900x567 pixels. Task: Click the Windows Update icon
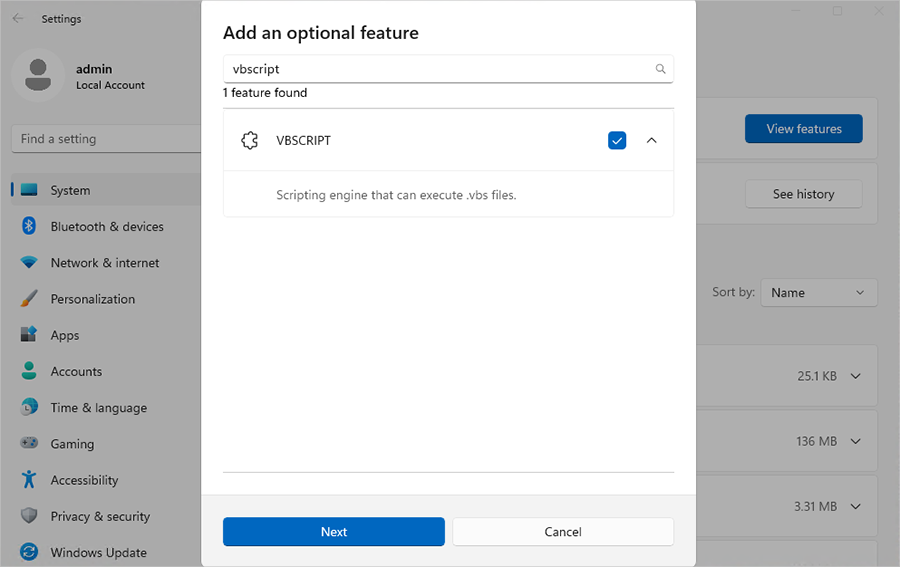point(29,552)
